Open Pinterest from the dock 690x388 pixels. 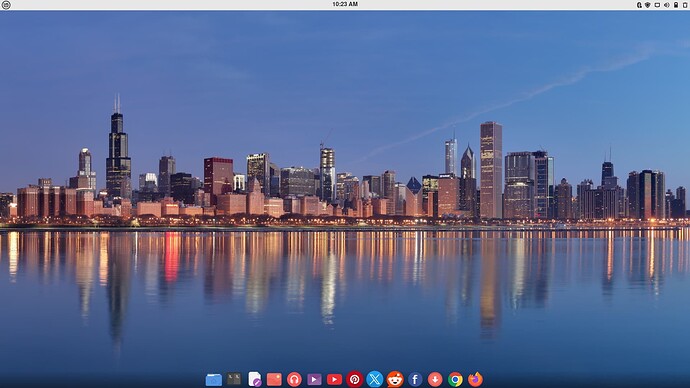pos(355,379)
